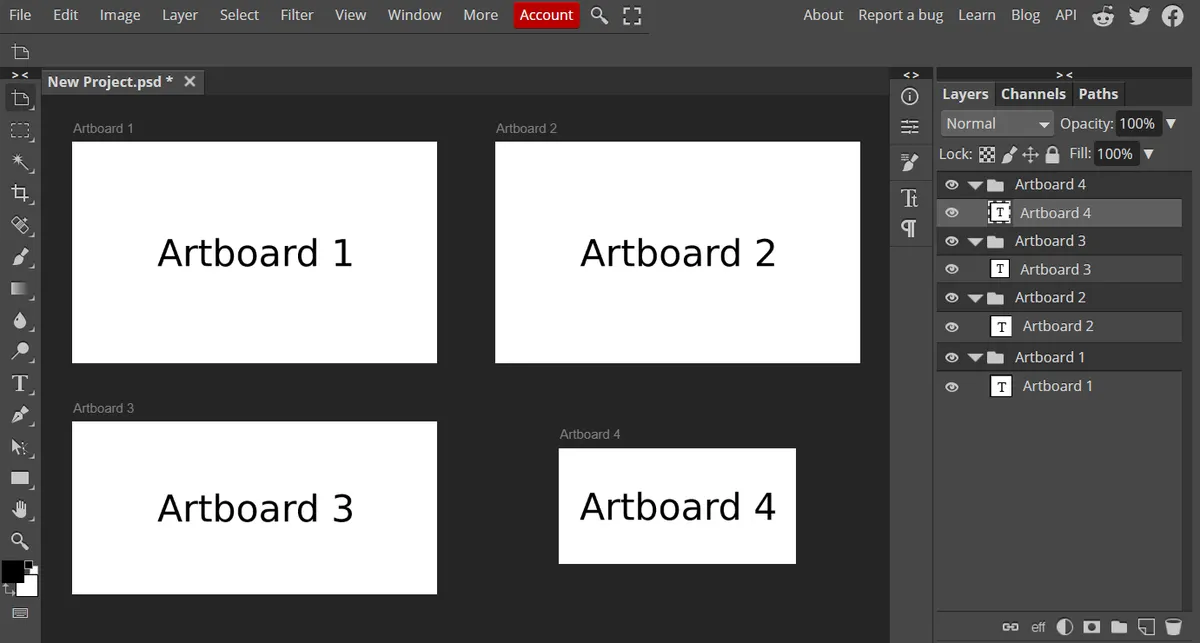Open the Twitter icon link
Image resolution: width=1200 pixels, height=643 pixels.
coord(1138,15)
